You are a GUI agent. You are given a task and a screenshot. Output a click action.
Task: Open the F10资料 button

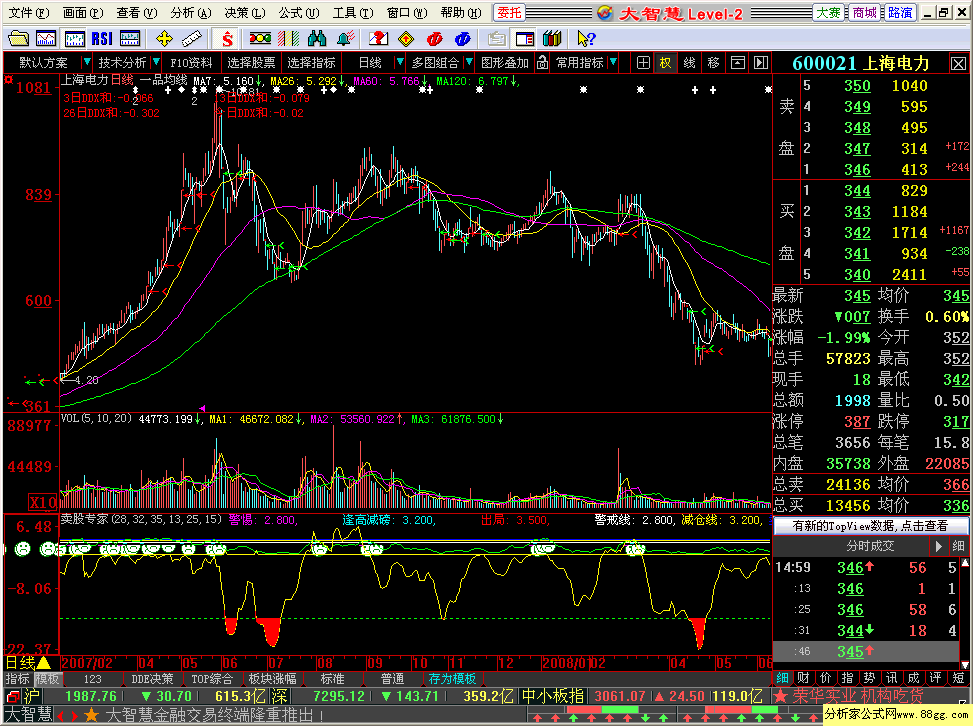click(191, 63)
